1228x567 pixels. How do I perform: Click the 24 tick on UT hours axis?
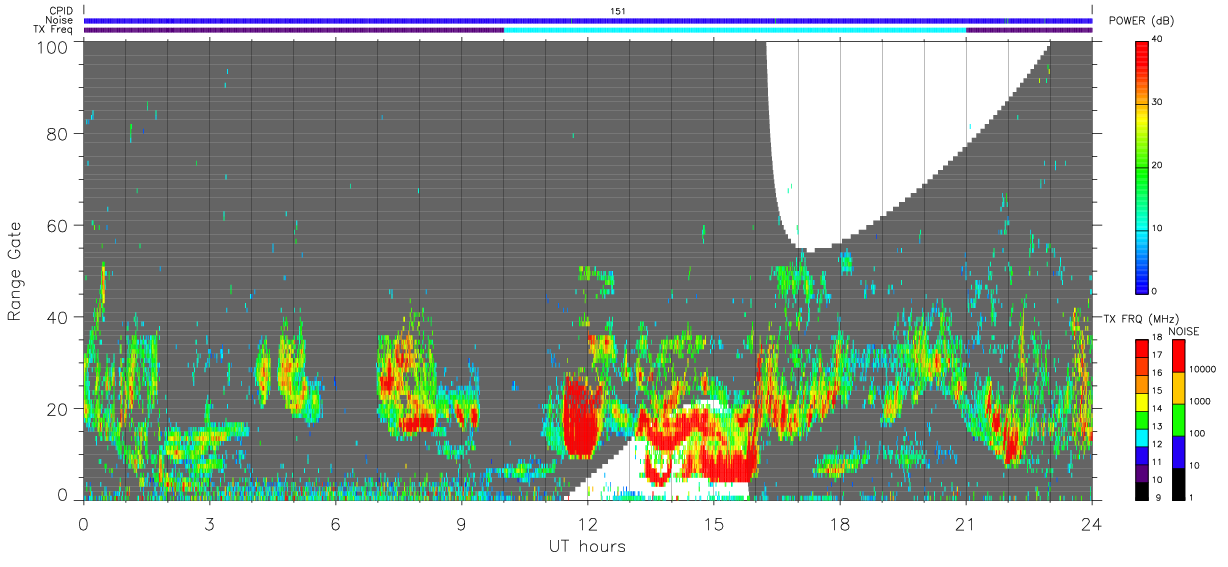coord(1092,523)
